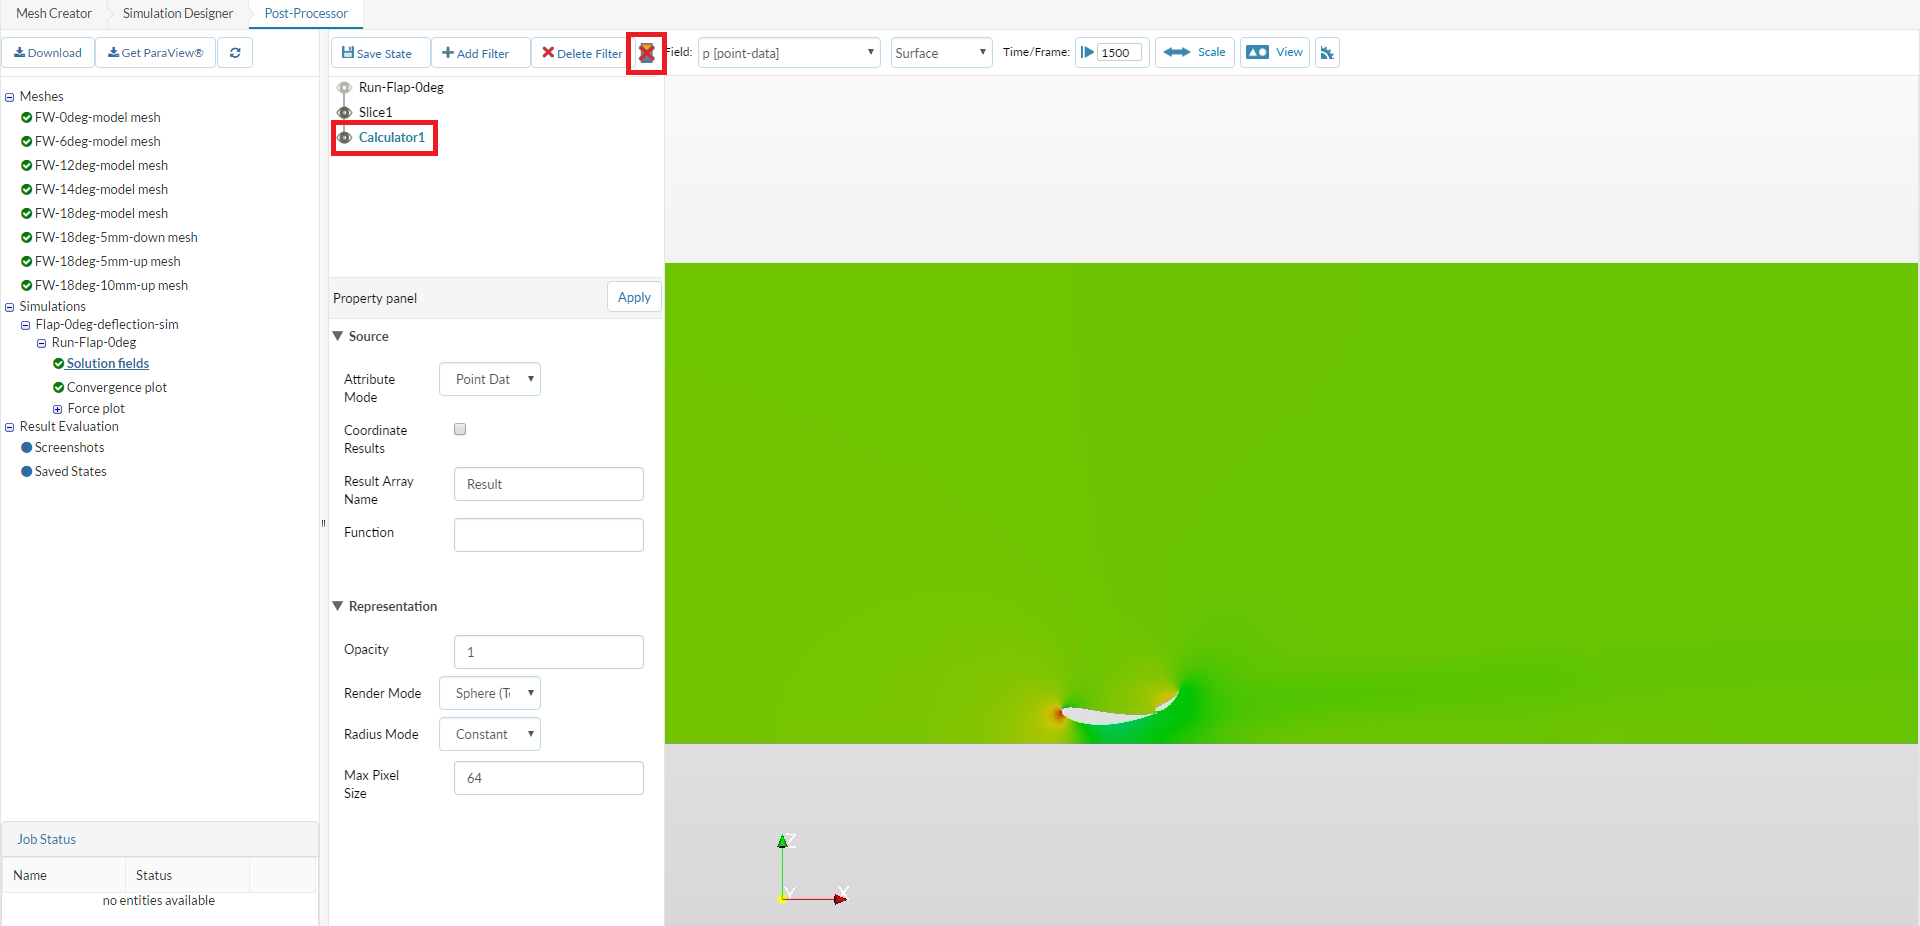
Task: Click the Apply button in Property panel
Action: [634, 298]
